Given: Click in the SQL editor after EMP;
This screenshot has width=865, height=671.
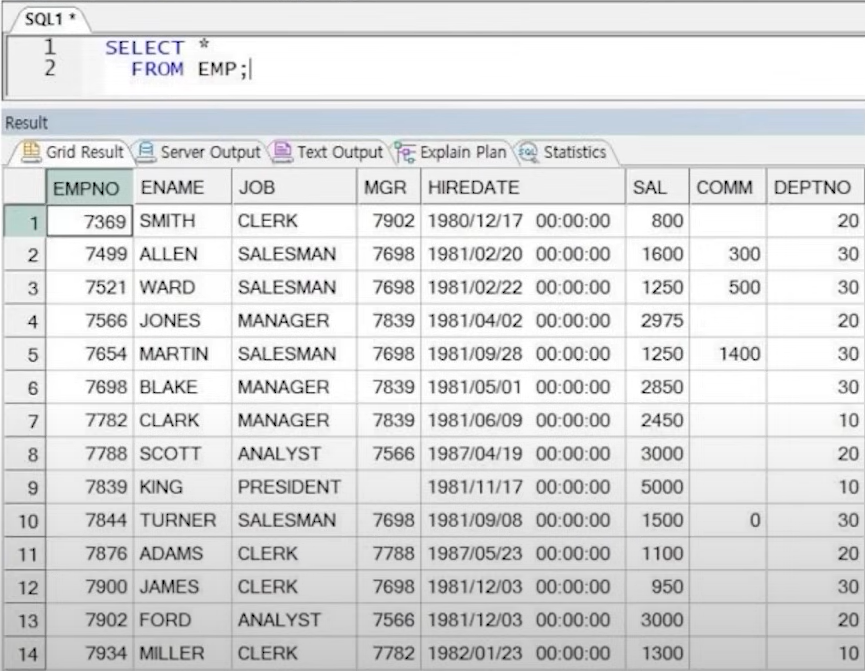Looking at the screenshot, I should click(252, 70).
